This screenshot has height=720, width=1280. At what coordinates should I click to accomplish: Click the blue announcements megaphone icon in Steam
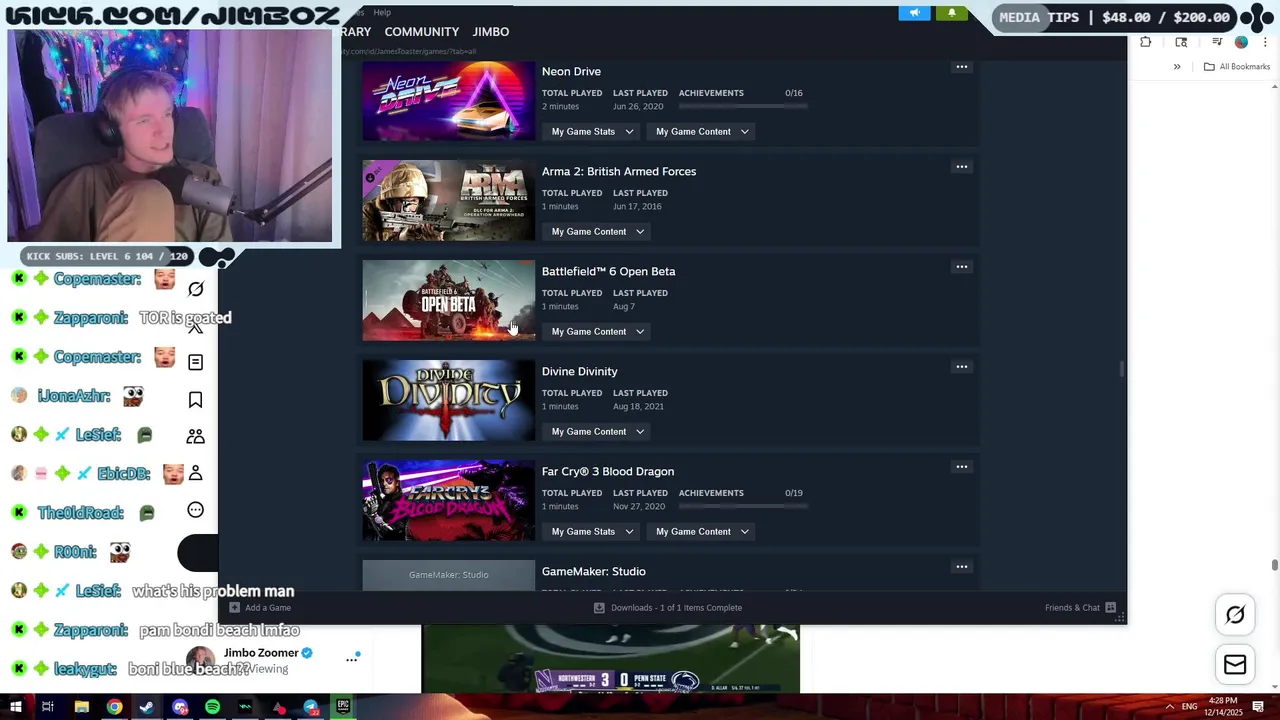(x=914, y=13)
